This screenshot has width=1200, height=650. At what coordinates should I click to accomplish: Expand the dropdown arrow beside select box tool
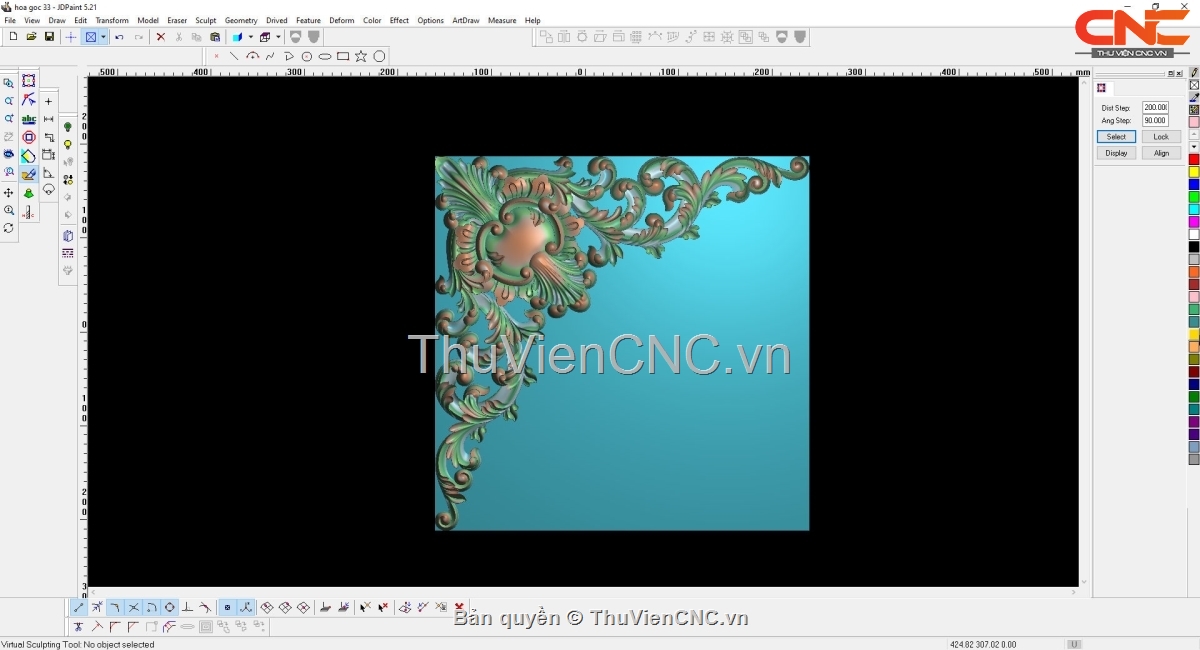[x=103, y=37]
